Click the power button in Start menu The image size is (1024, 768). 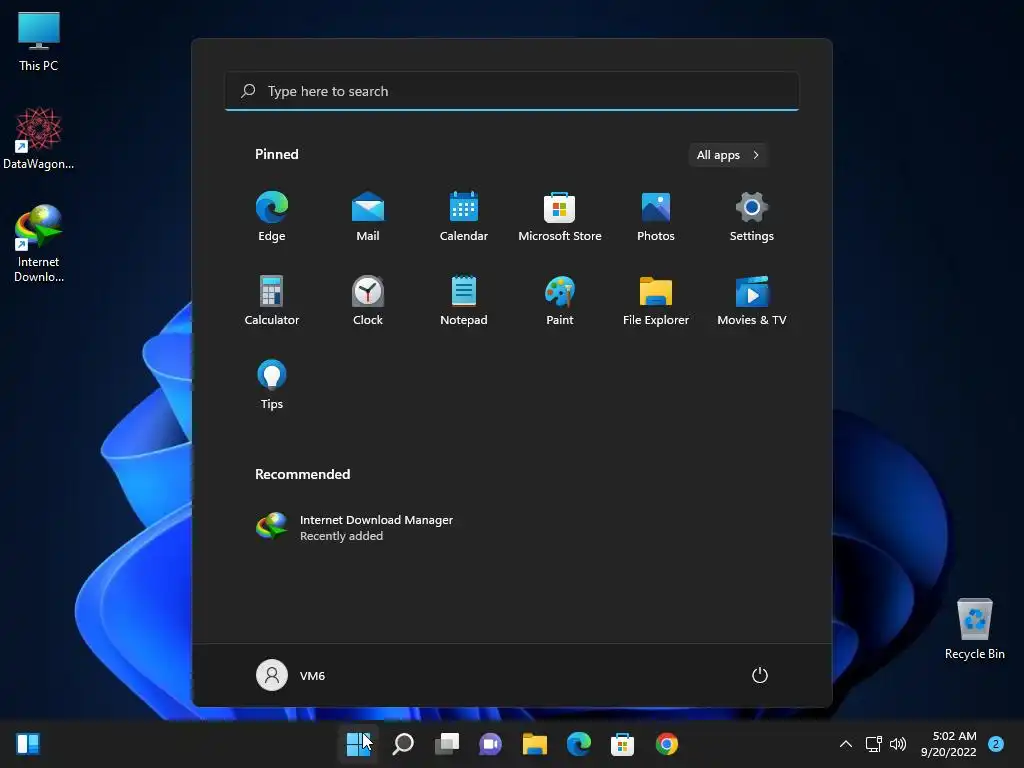[x=760, y=675]
